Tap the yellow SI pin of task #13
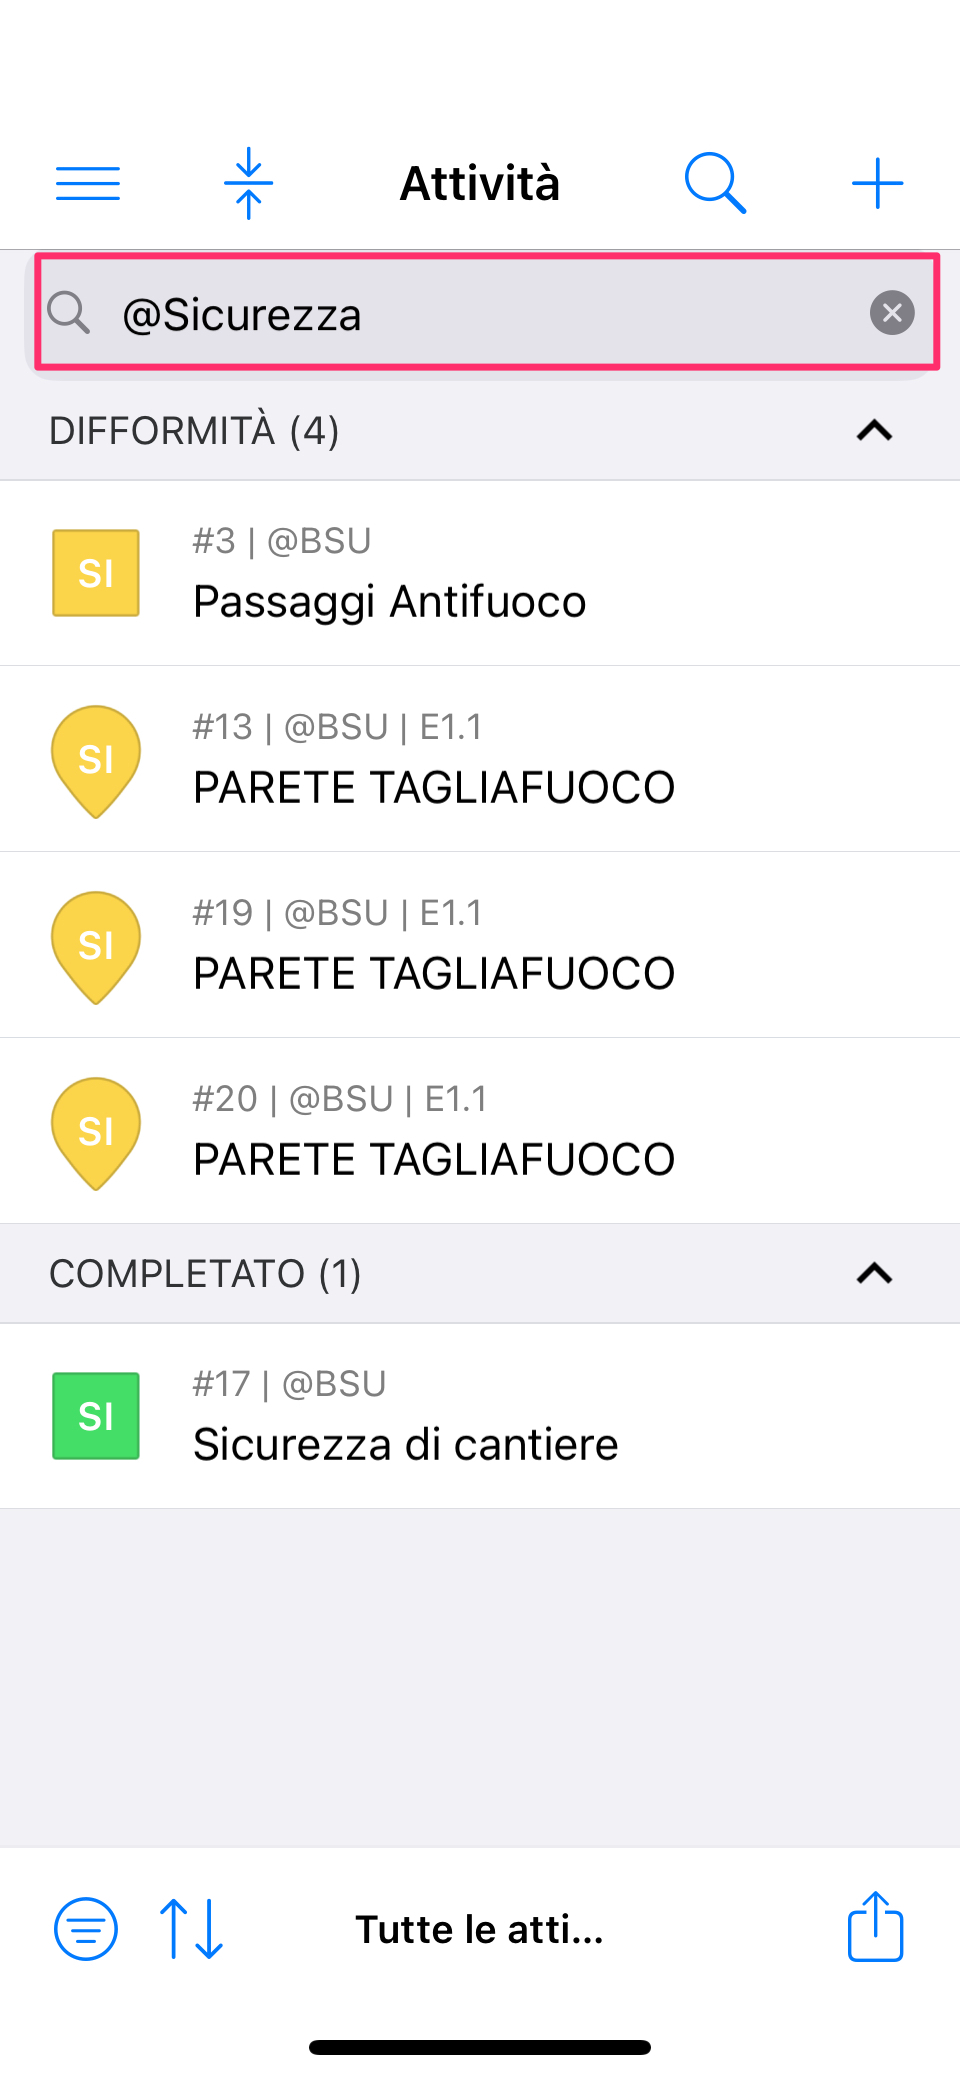 click(96, 761)
